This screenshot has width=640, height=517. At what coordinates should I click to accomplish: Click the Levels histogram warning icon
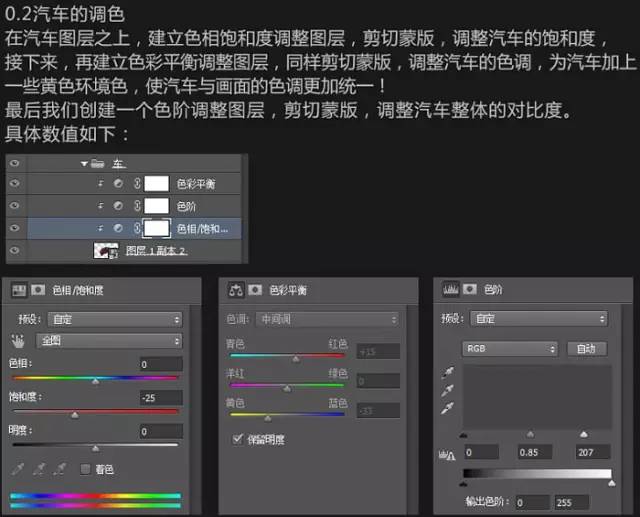pyautogui.click(x=448, y=453)
